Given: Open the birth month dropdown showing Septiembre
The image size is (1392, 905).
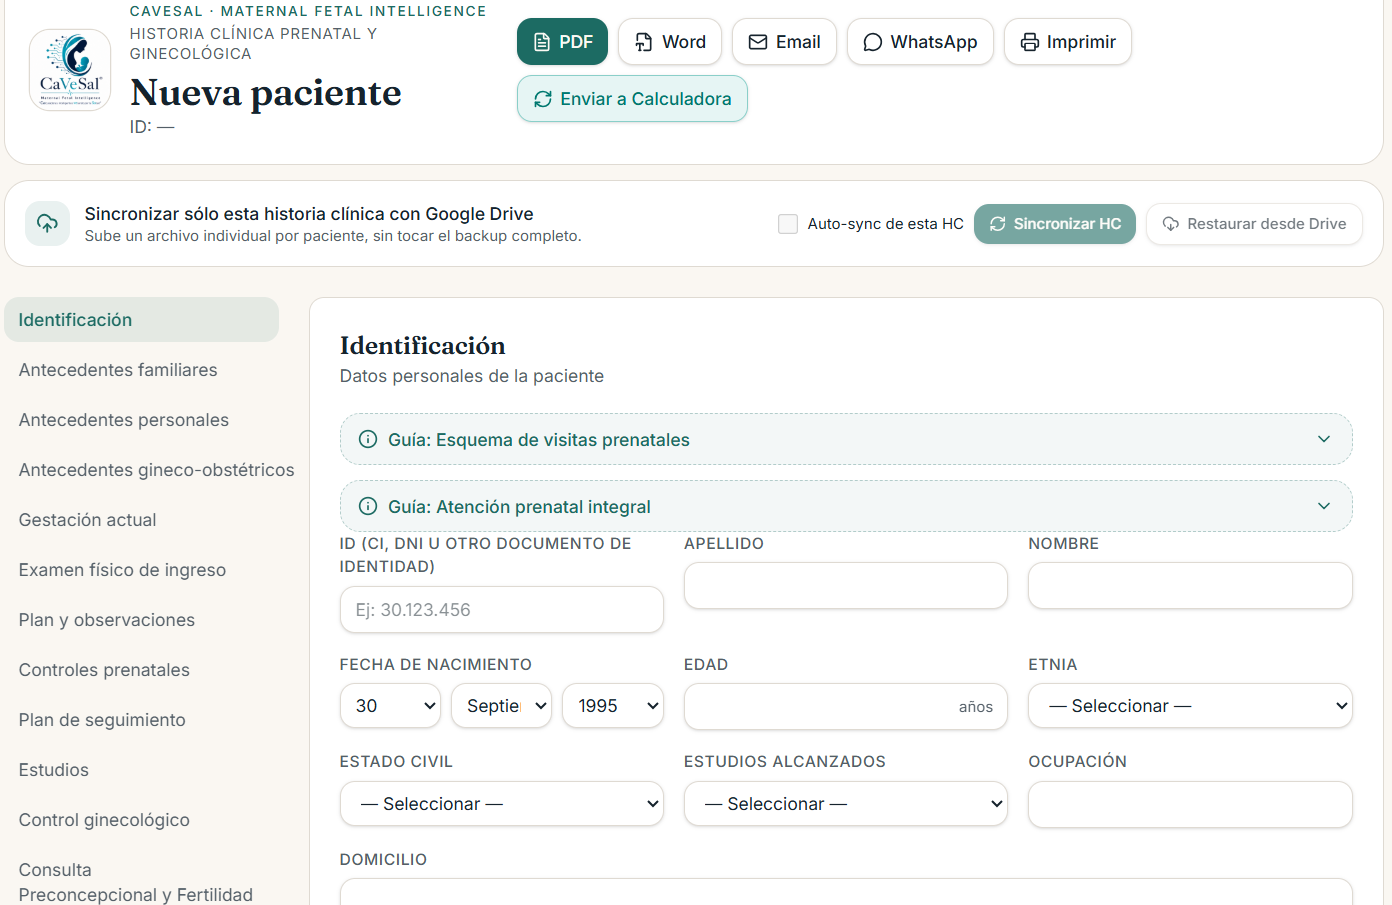Looking at the screenshot, I should click(x=502, y=706).
